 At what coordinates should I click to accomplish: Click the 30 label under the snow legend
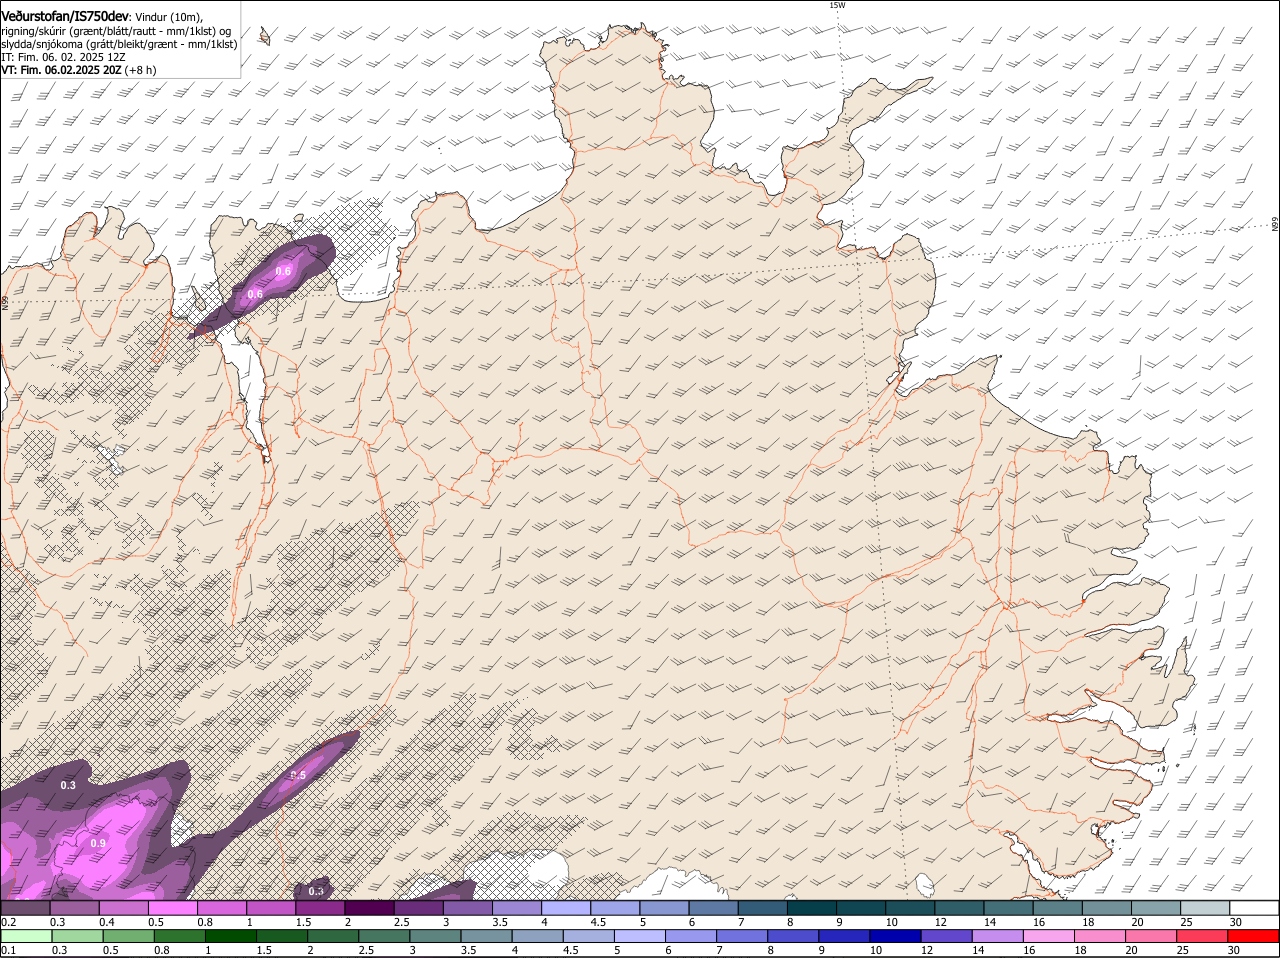click(1236, 922)
